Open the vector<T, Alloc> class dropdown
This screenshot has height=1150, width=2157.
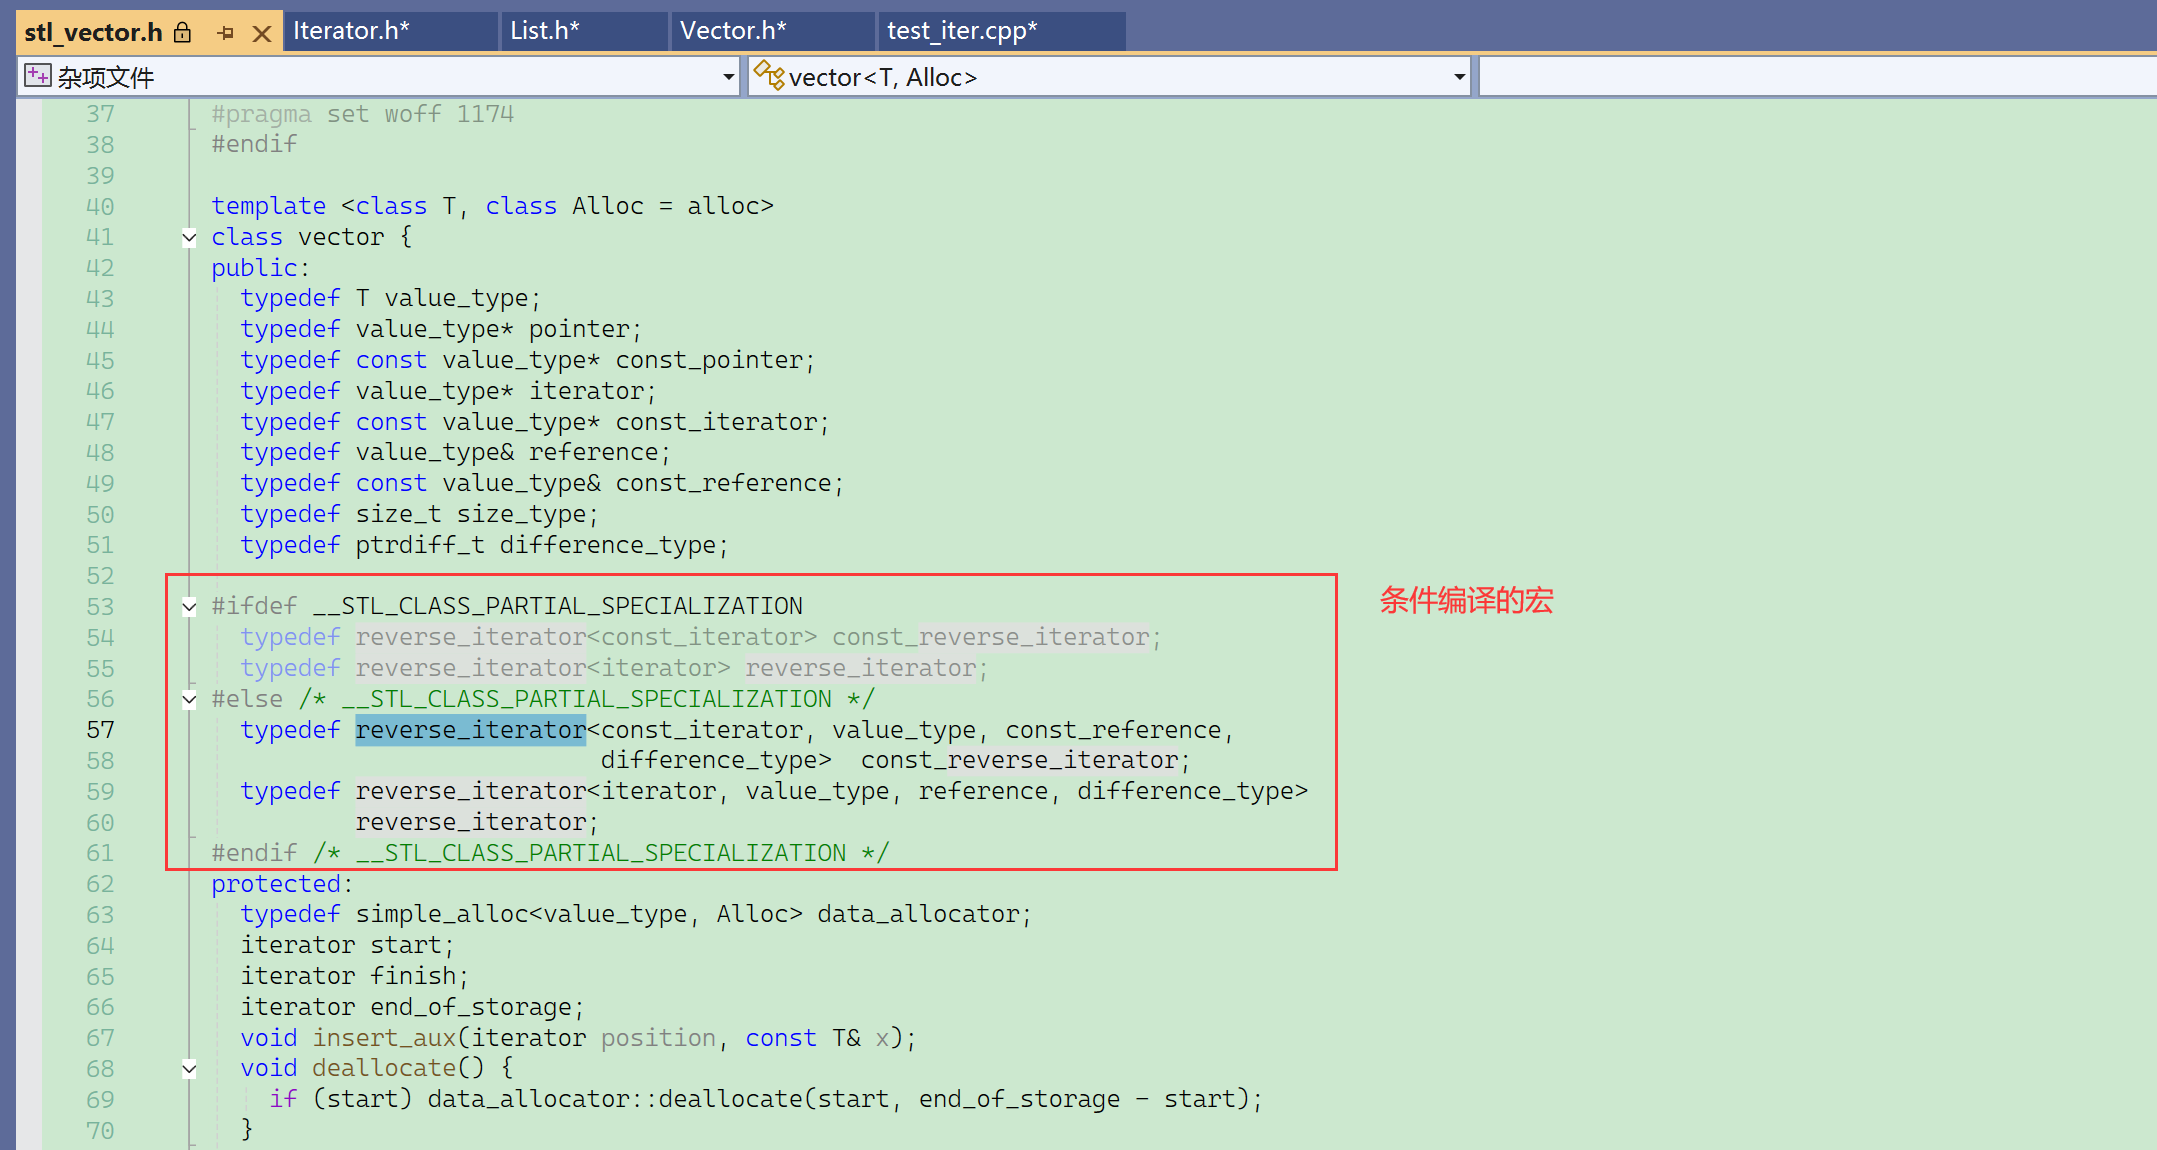(x=1459, y=77)
